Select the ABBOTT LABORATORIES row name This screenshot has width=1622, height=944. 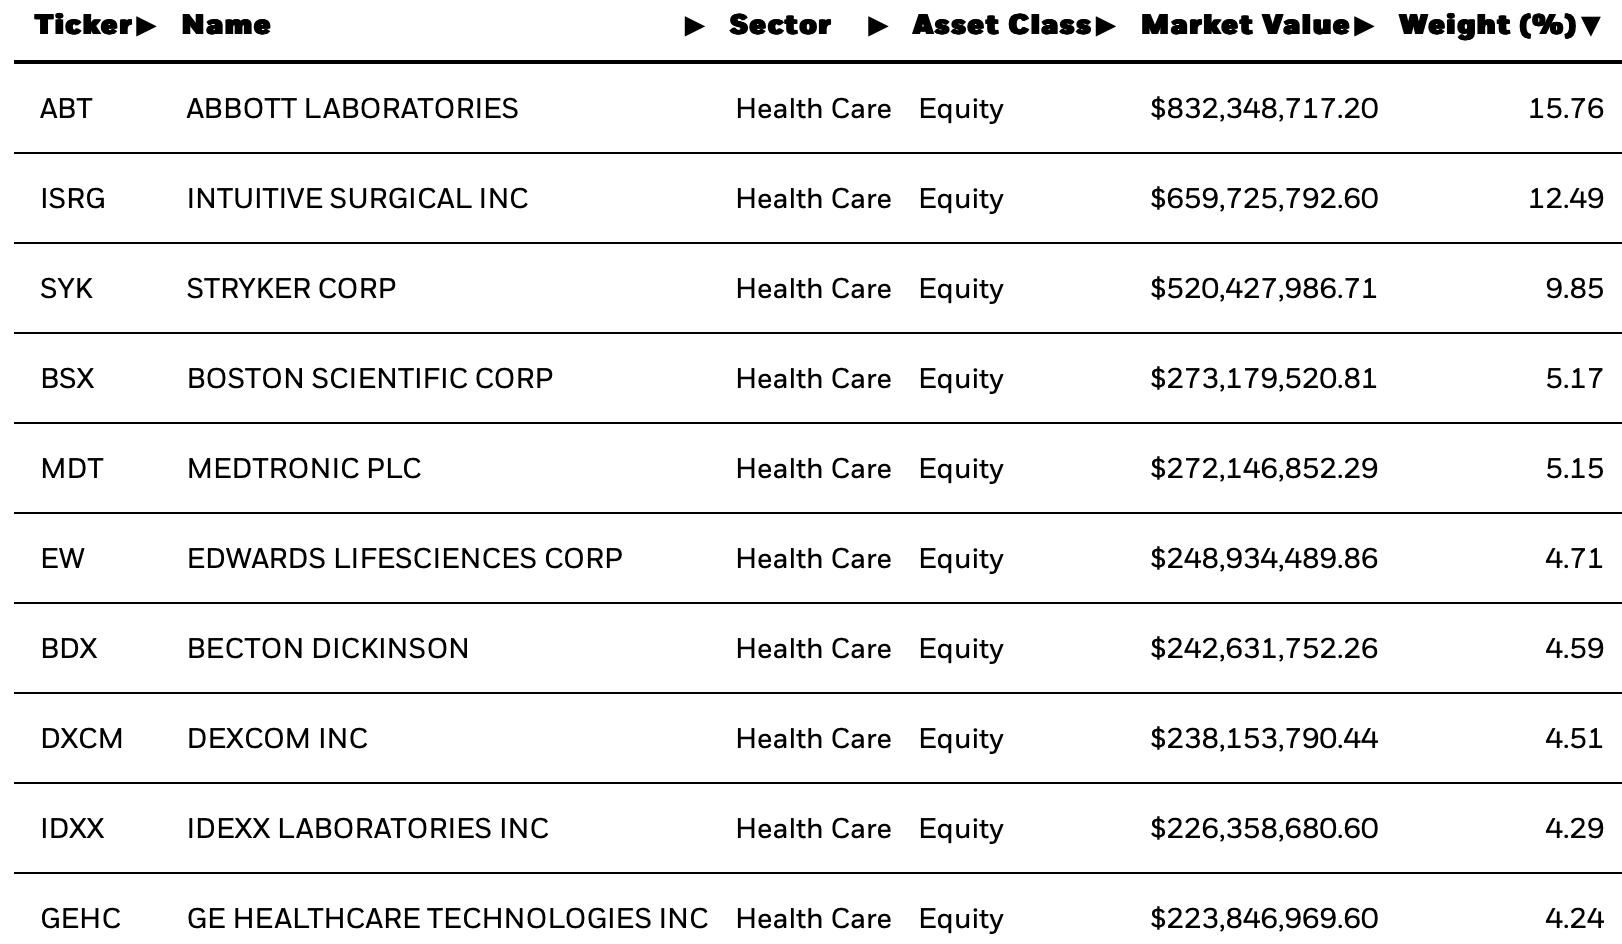(x=352, y=108)
